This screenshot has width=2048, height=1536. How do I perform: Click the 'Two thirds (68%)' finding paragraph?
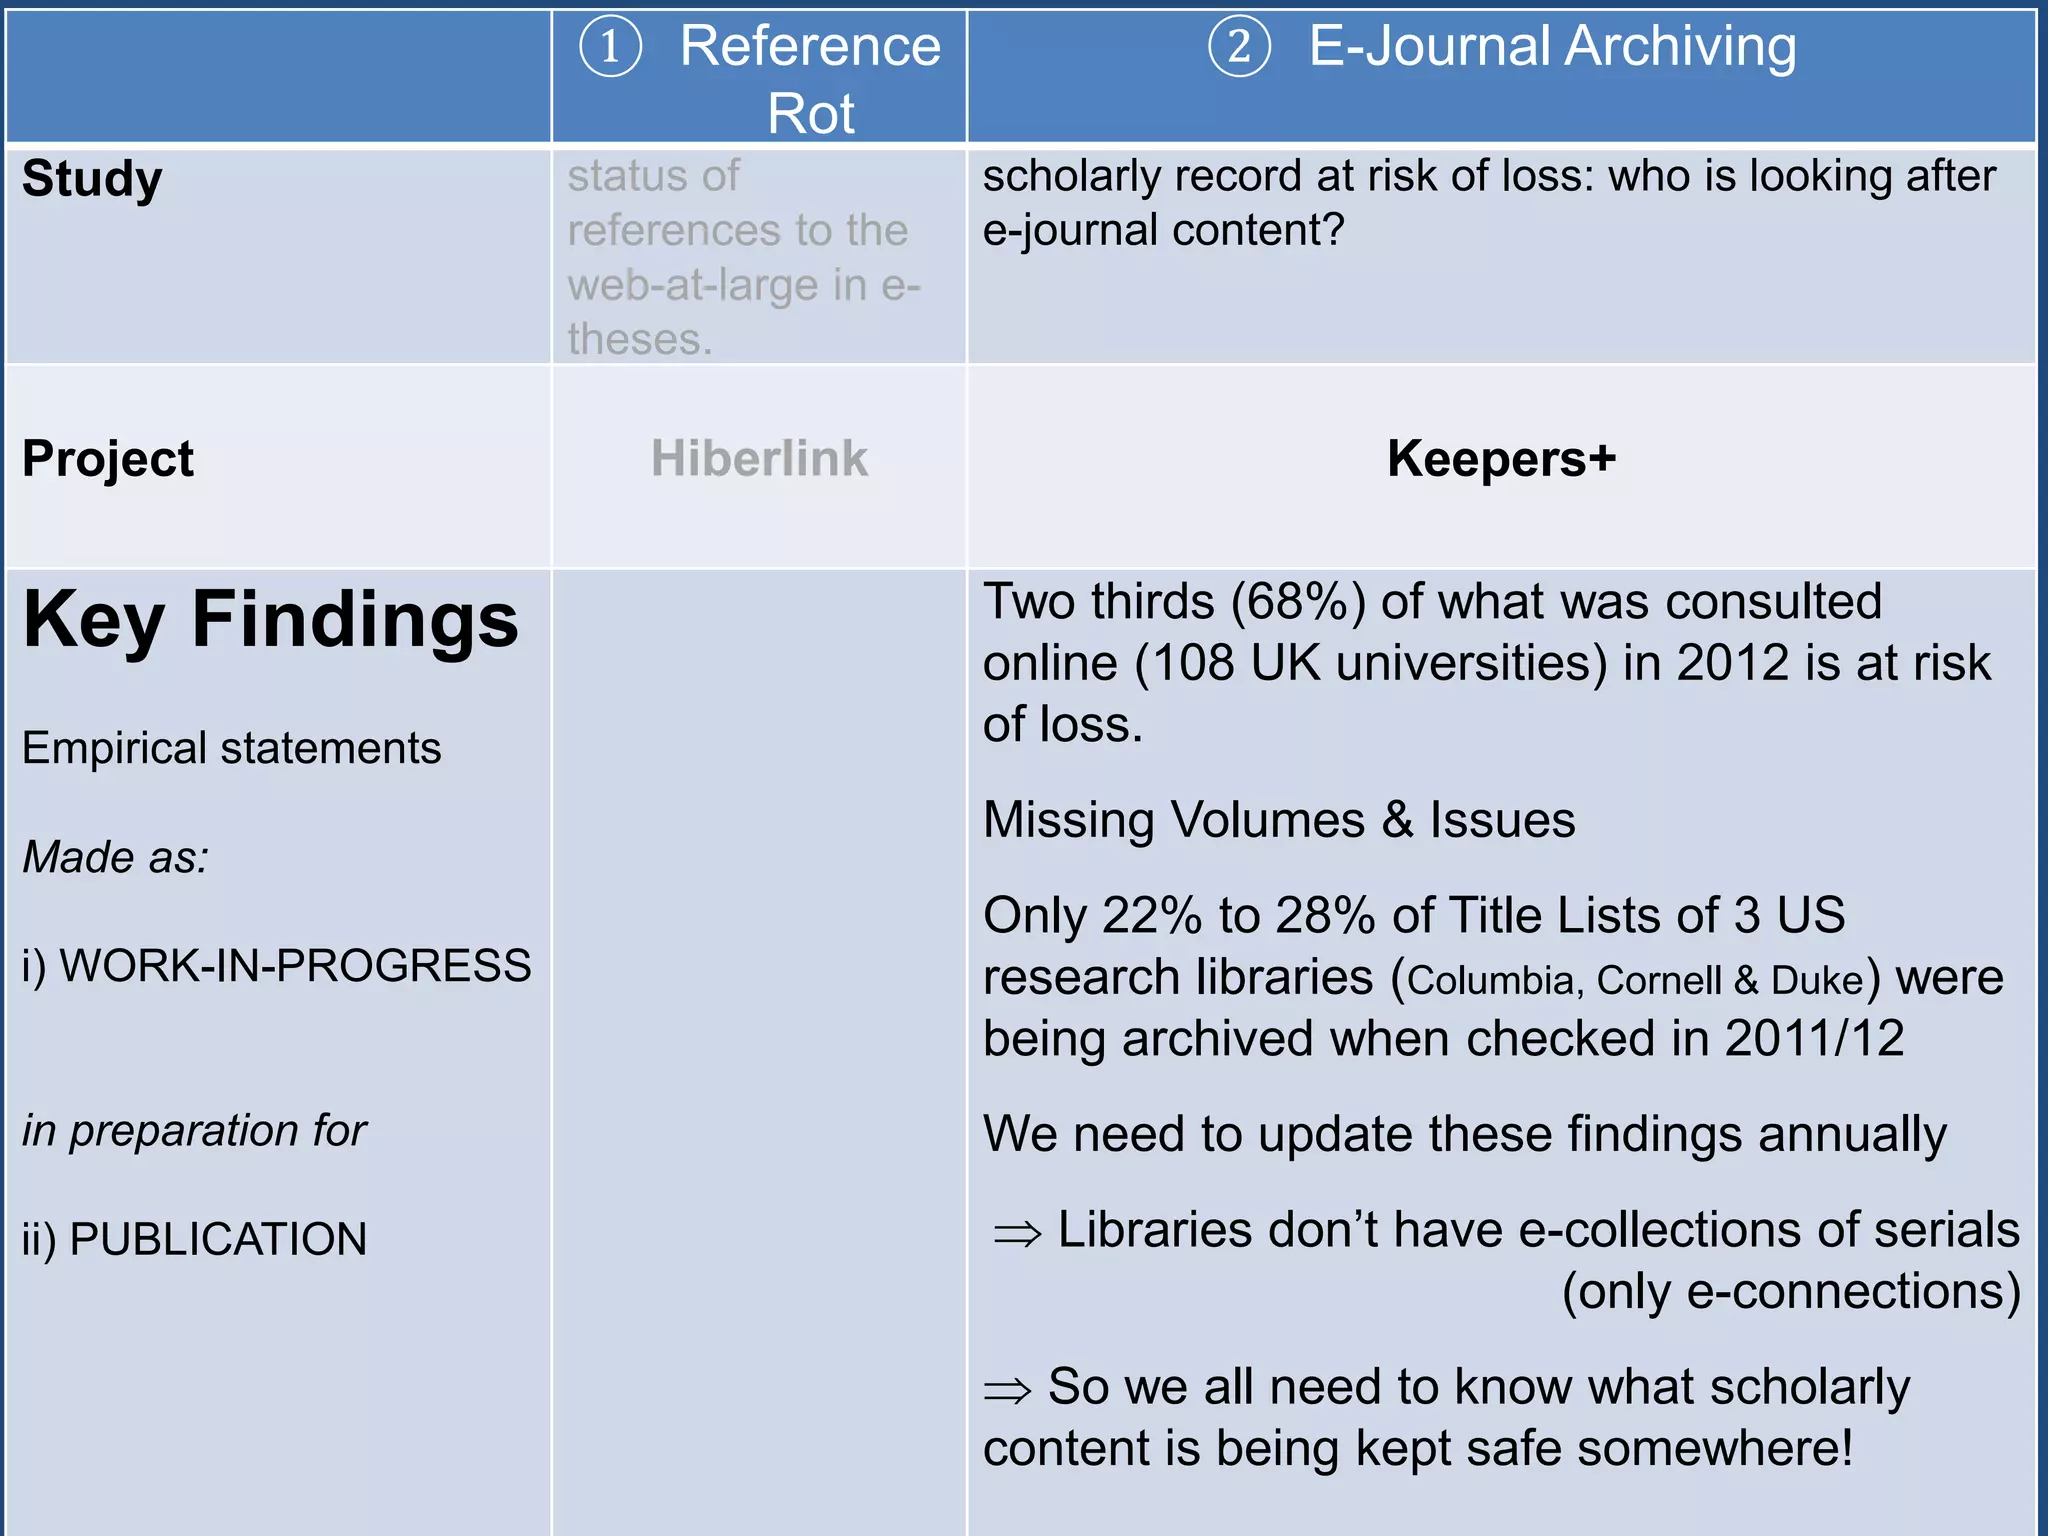[1487, 663]
